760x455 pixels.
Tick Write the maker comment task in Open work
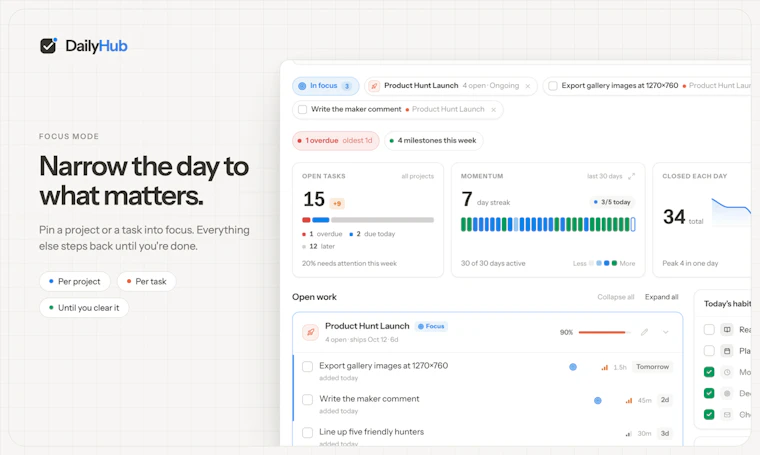coord(307,400)
